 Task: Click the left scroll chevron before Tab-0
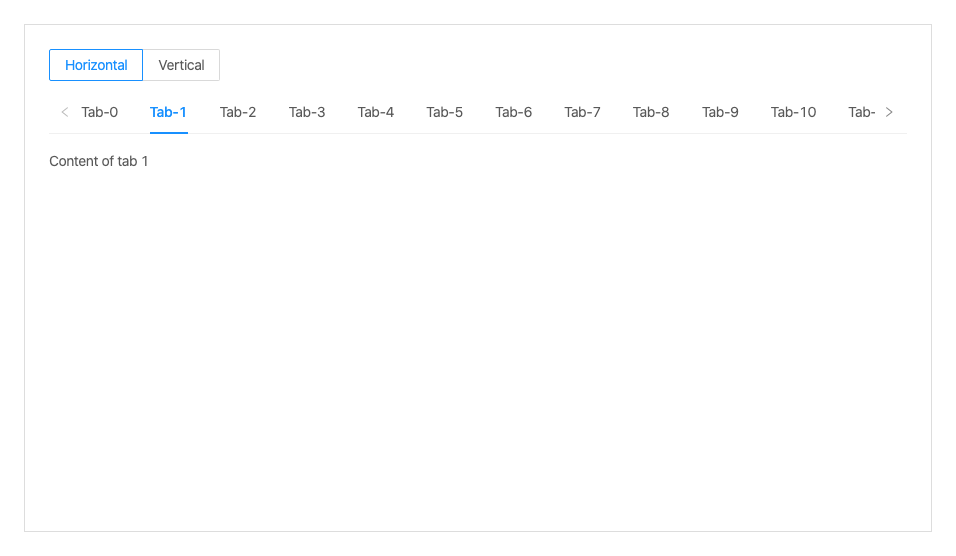tap(65, 112)
